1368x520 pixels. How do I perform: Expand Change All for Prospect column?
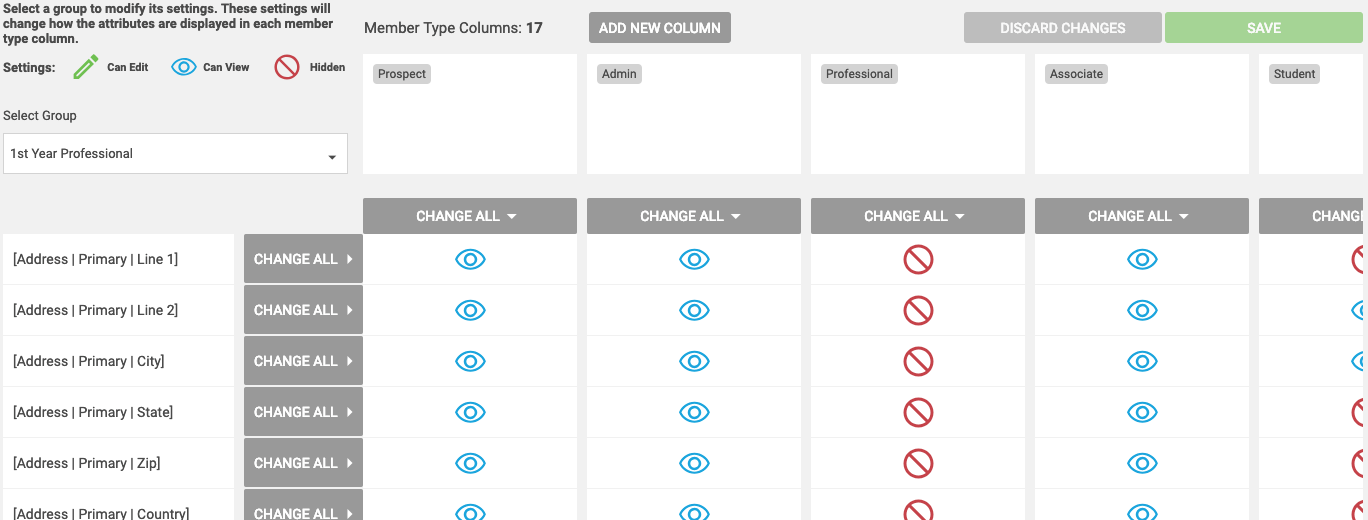pos(470,216)
